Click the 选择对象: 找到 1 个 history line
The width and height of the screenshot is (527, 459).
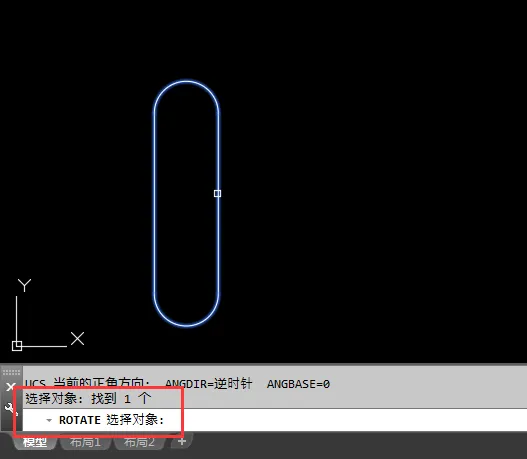tap(88, 399)
